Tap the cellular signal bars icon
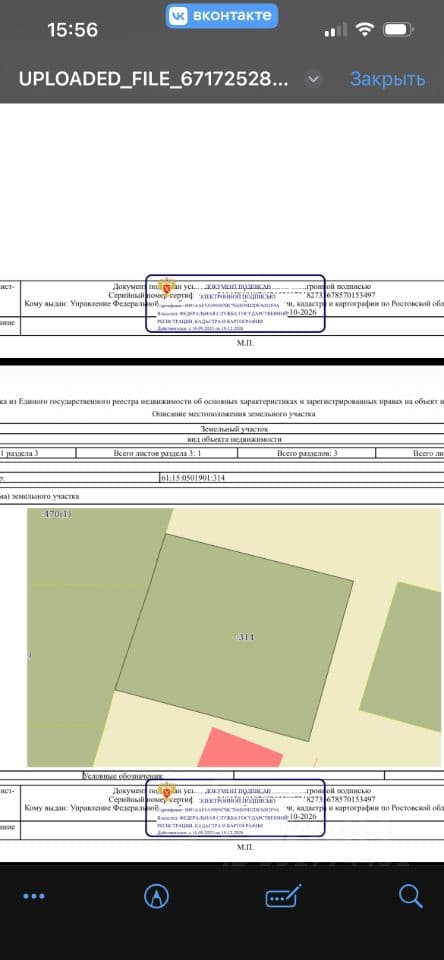This screenshot has height=960, width=444. [x=336, y=29]
